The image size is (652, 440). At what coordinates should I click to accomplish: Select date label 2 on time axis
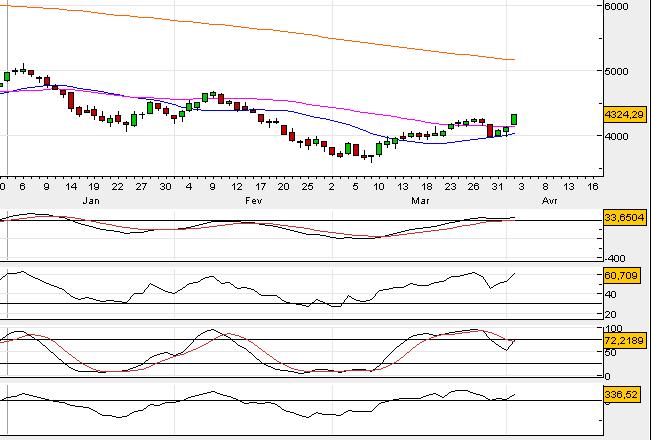click(x=331, y=187)
